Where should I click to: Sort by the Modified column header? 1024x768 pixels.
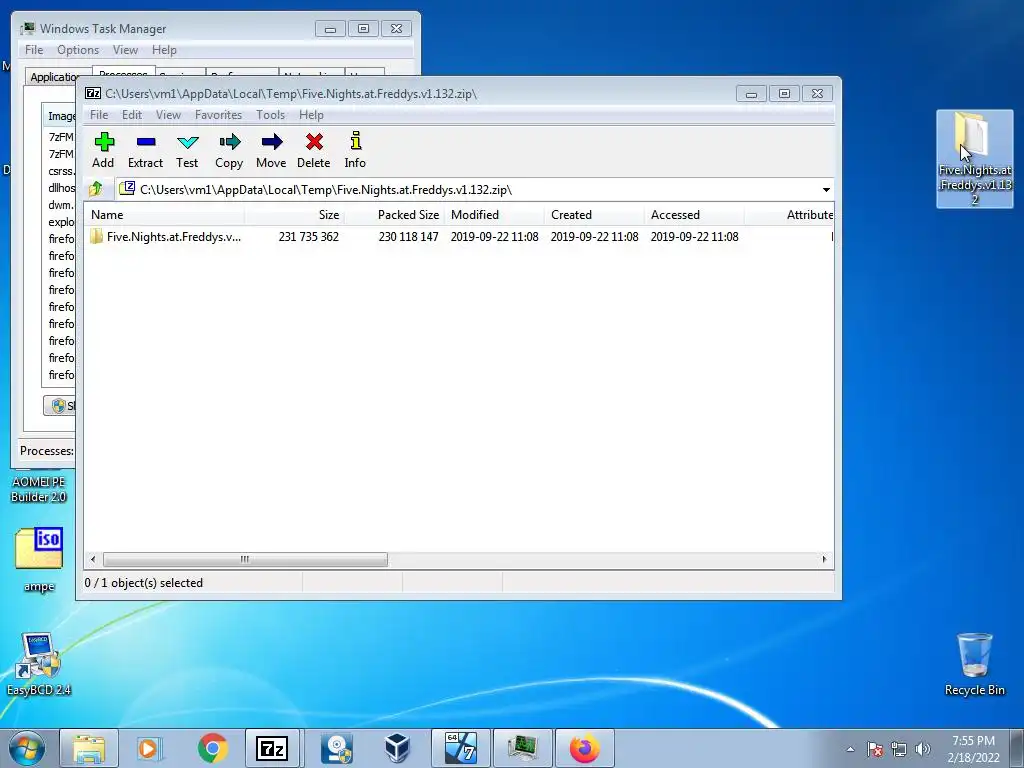pyautogui.click(x=494, y=215)
